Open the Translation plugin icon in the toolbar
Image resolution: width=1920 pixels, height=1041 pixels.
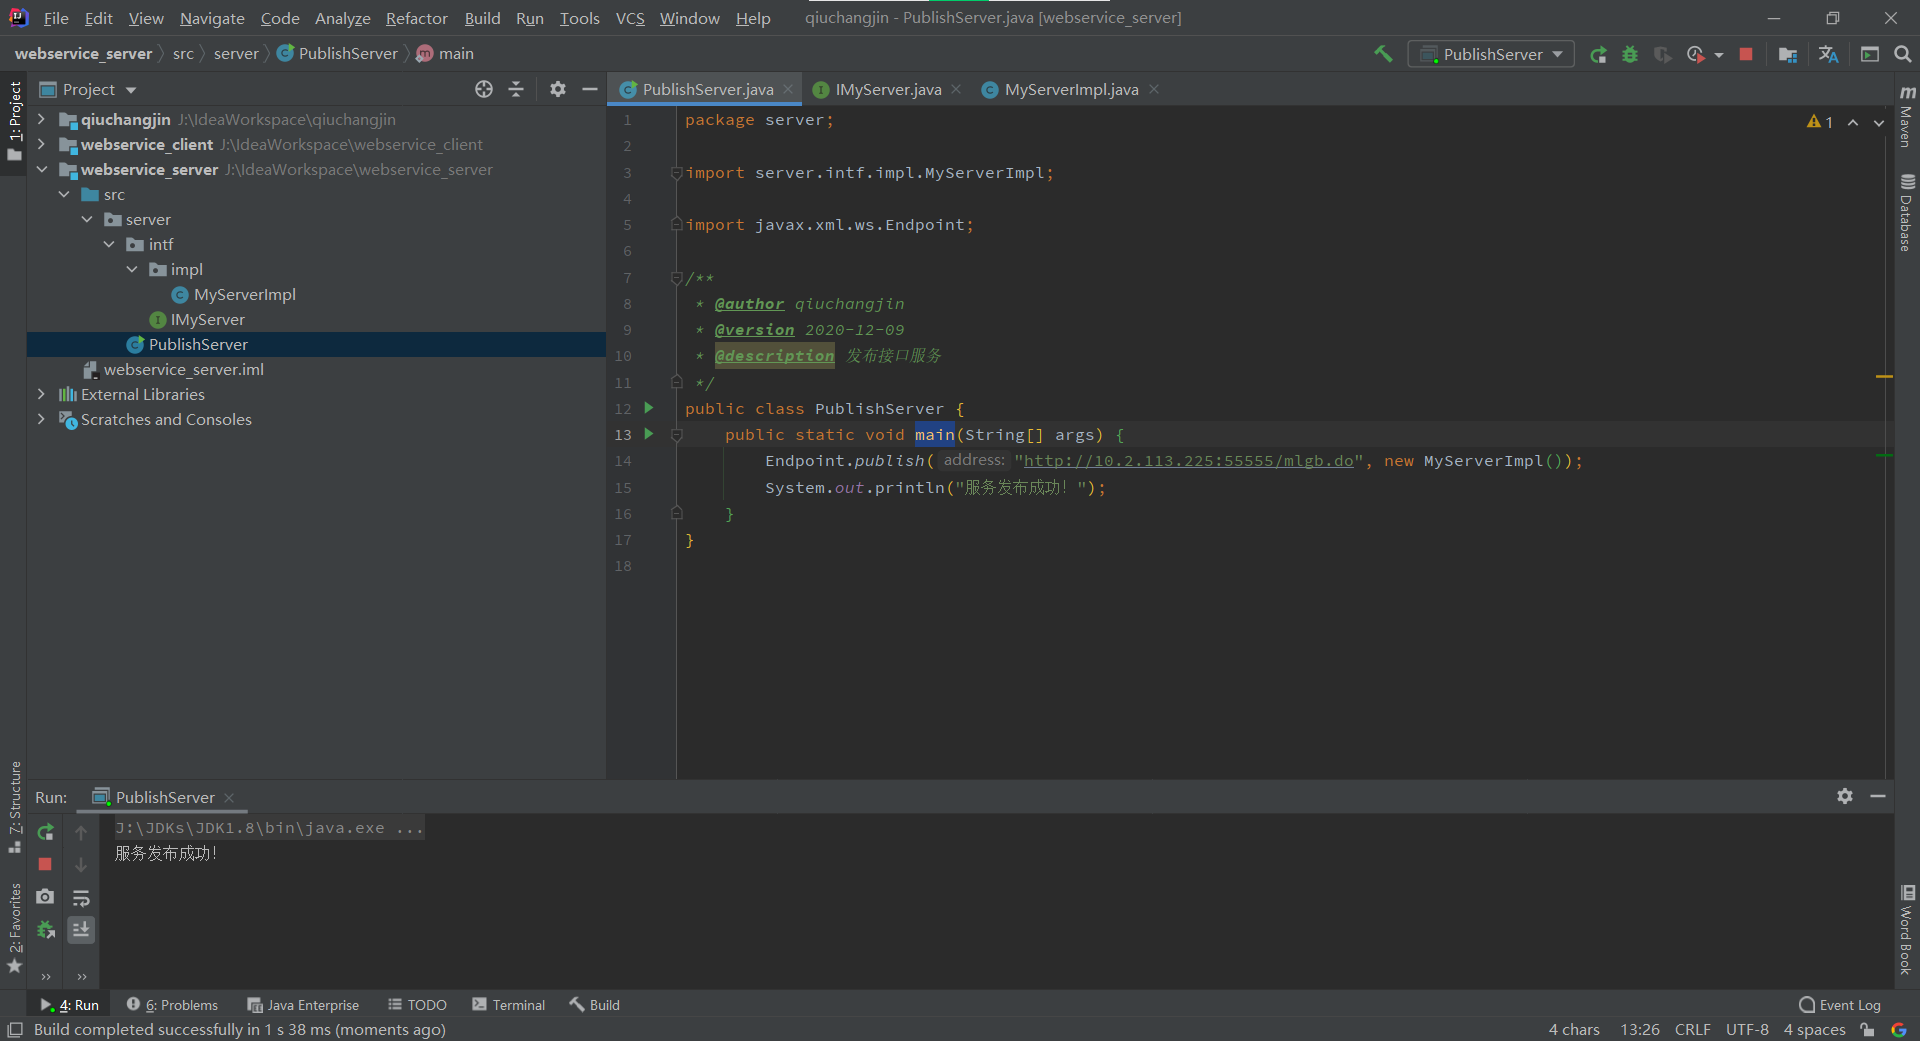pyautogui.click(x=1828, y=54)
